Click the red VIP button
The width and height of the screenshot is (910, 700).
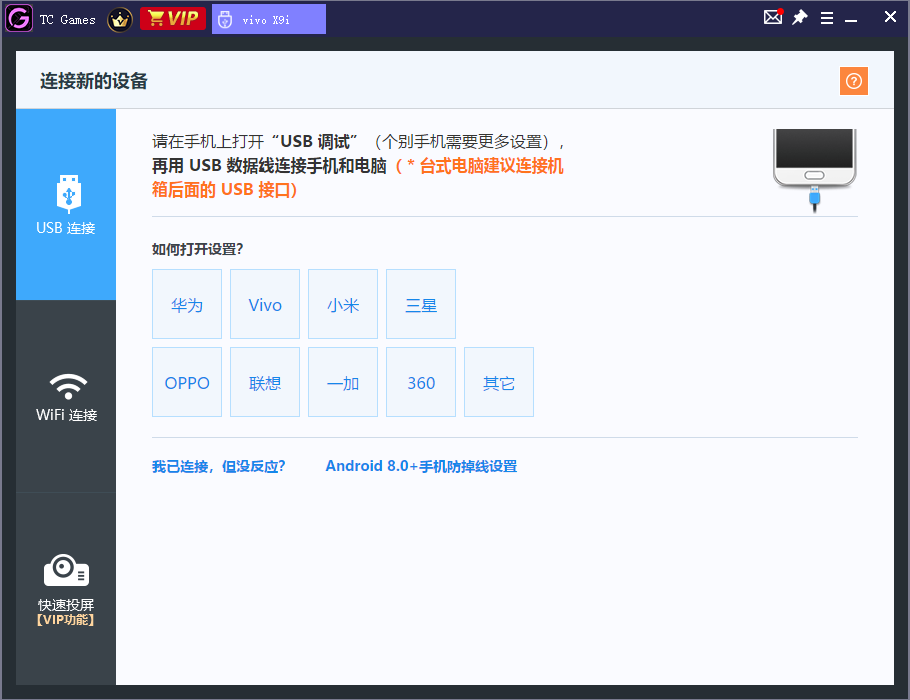pos(172,18)
